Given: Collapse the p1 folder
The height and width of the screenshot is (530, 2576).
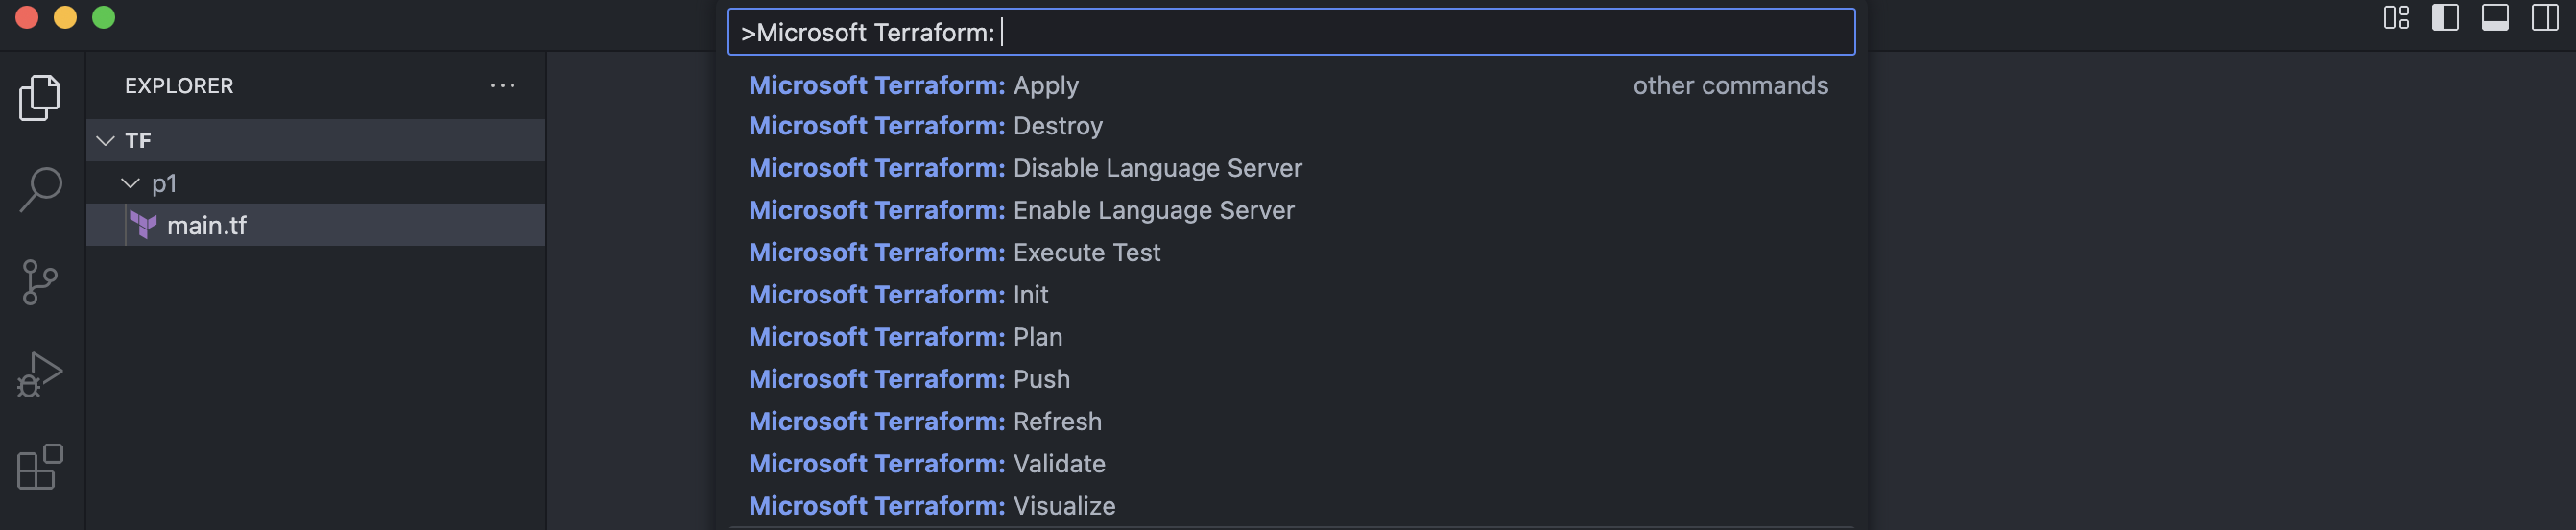Looking at the screenshot, I should pyautogui.click(x=130, y=184).
